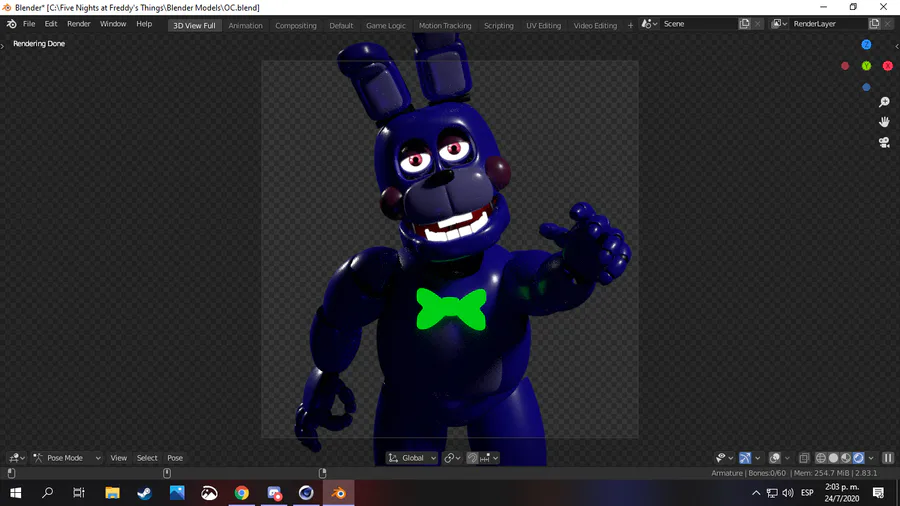Viewport: 900px width, 506px height.
Task: Snap view to negative X axis dot
Action: [845, 66]
